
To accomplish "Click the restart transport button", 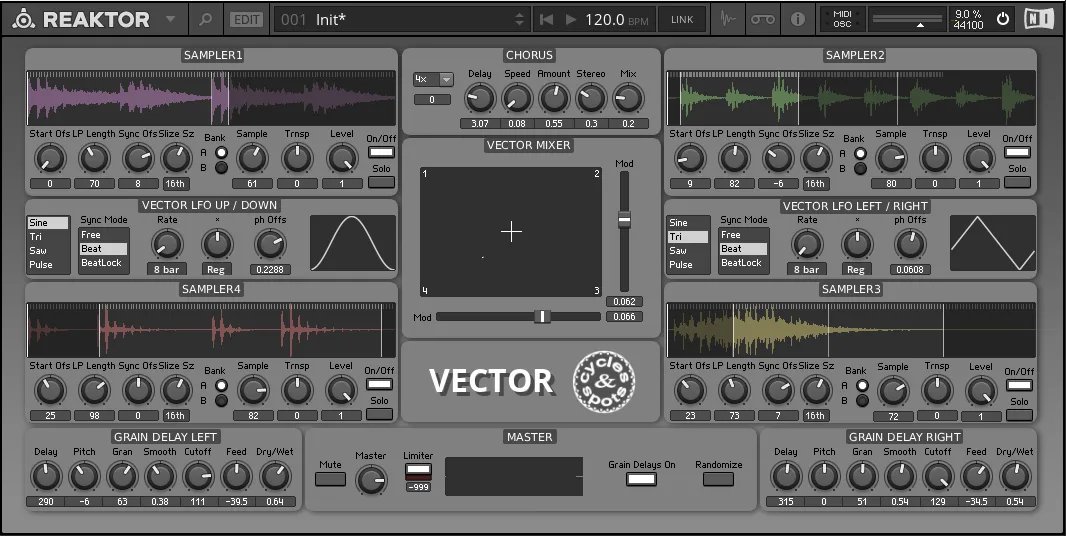I will tap(546, 19).
